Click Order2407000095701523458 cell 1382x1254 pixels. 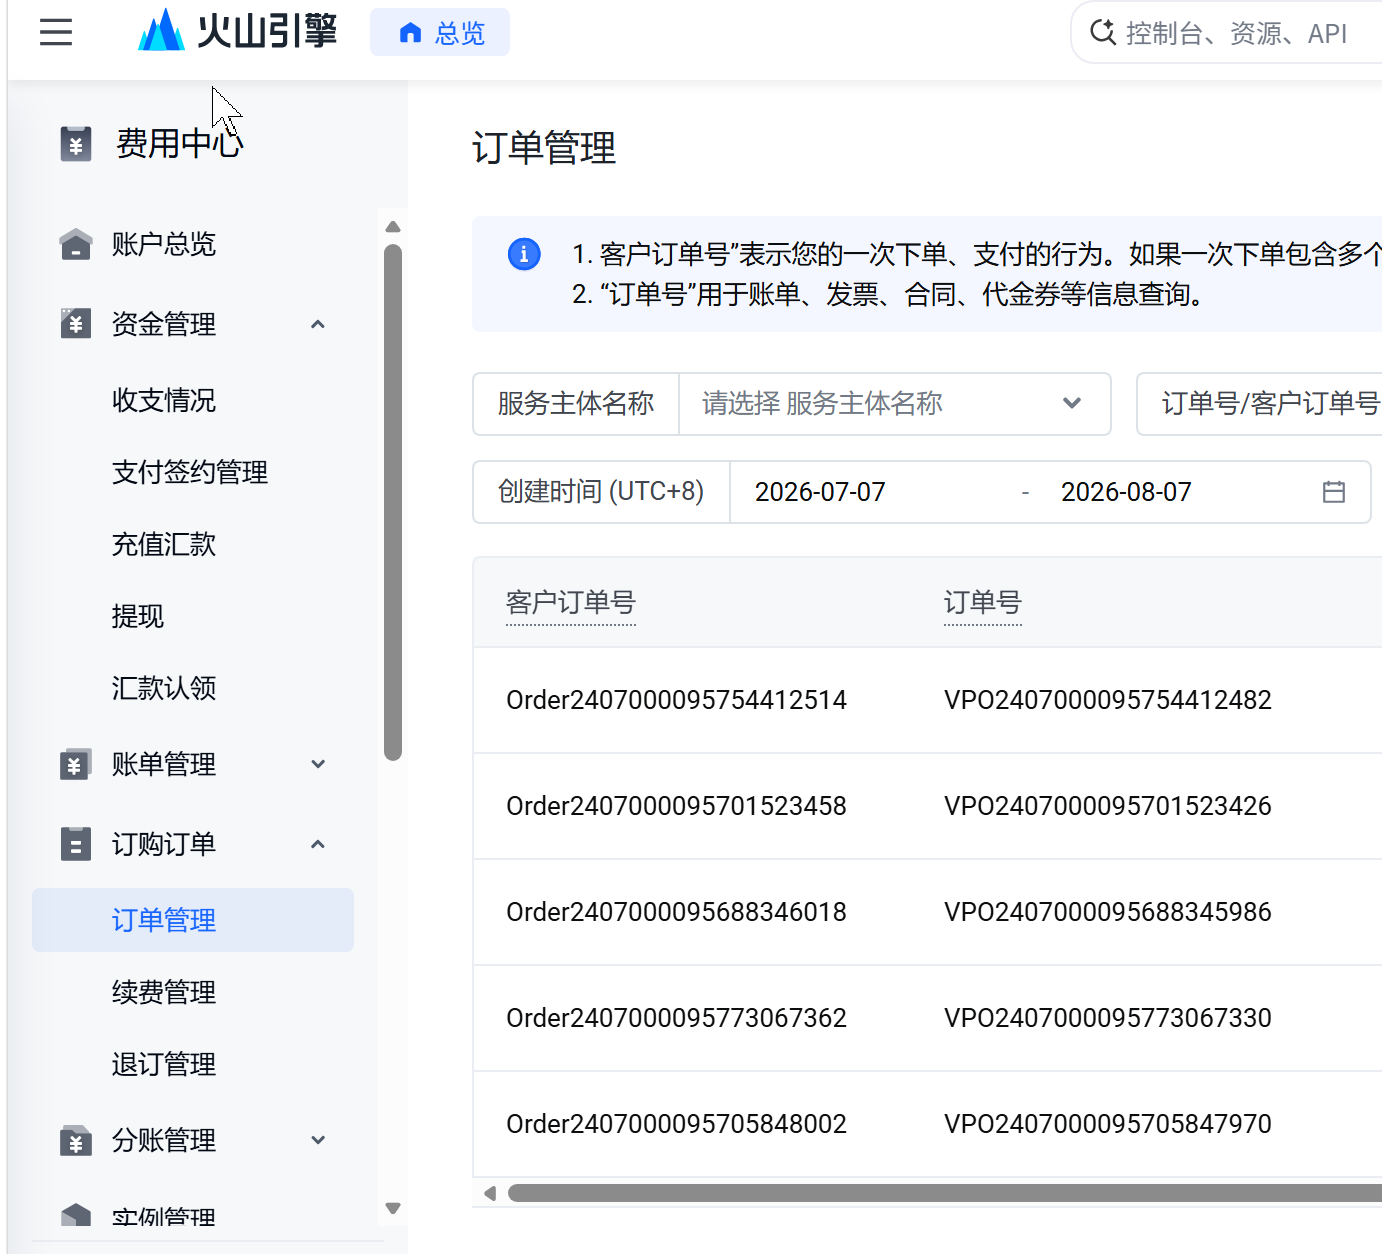[x=676, y=806]
